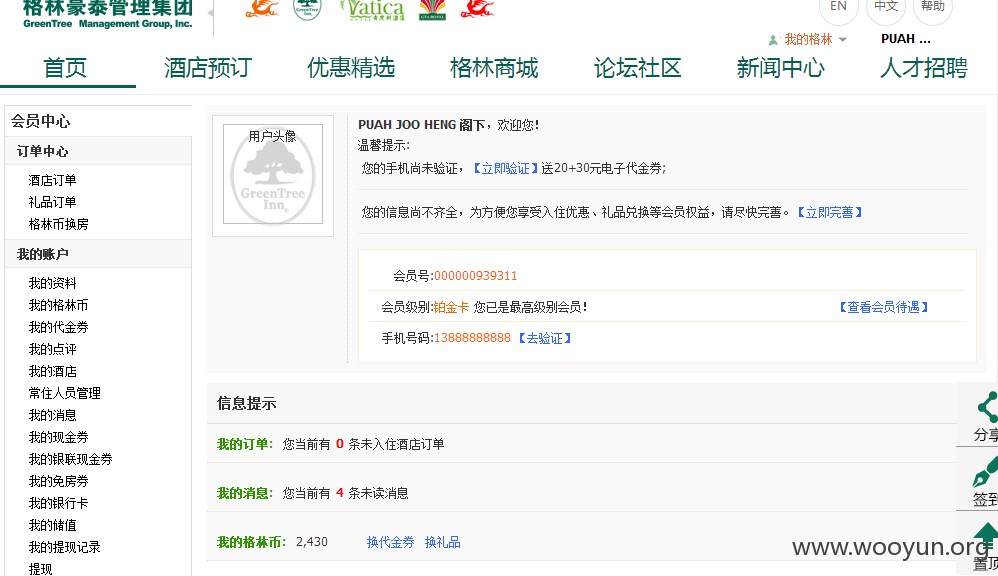Image resolution: width=998 pixels, height=576 pixels.
Task: Open the 人才招聘 careers tab
Action: [x=924, y=67]
